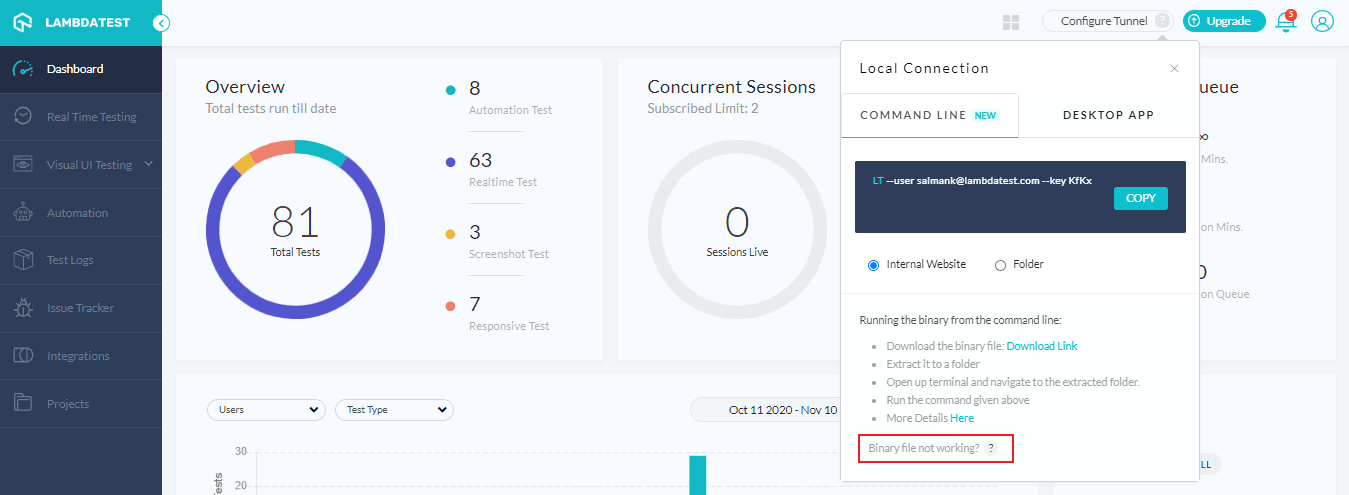This screenshot has height=495, width=1349.
Task: Click the help icon beside Binary file not working
Action: pyautogui.click(x=990, y=449)
